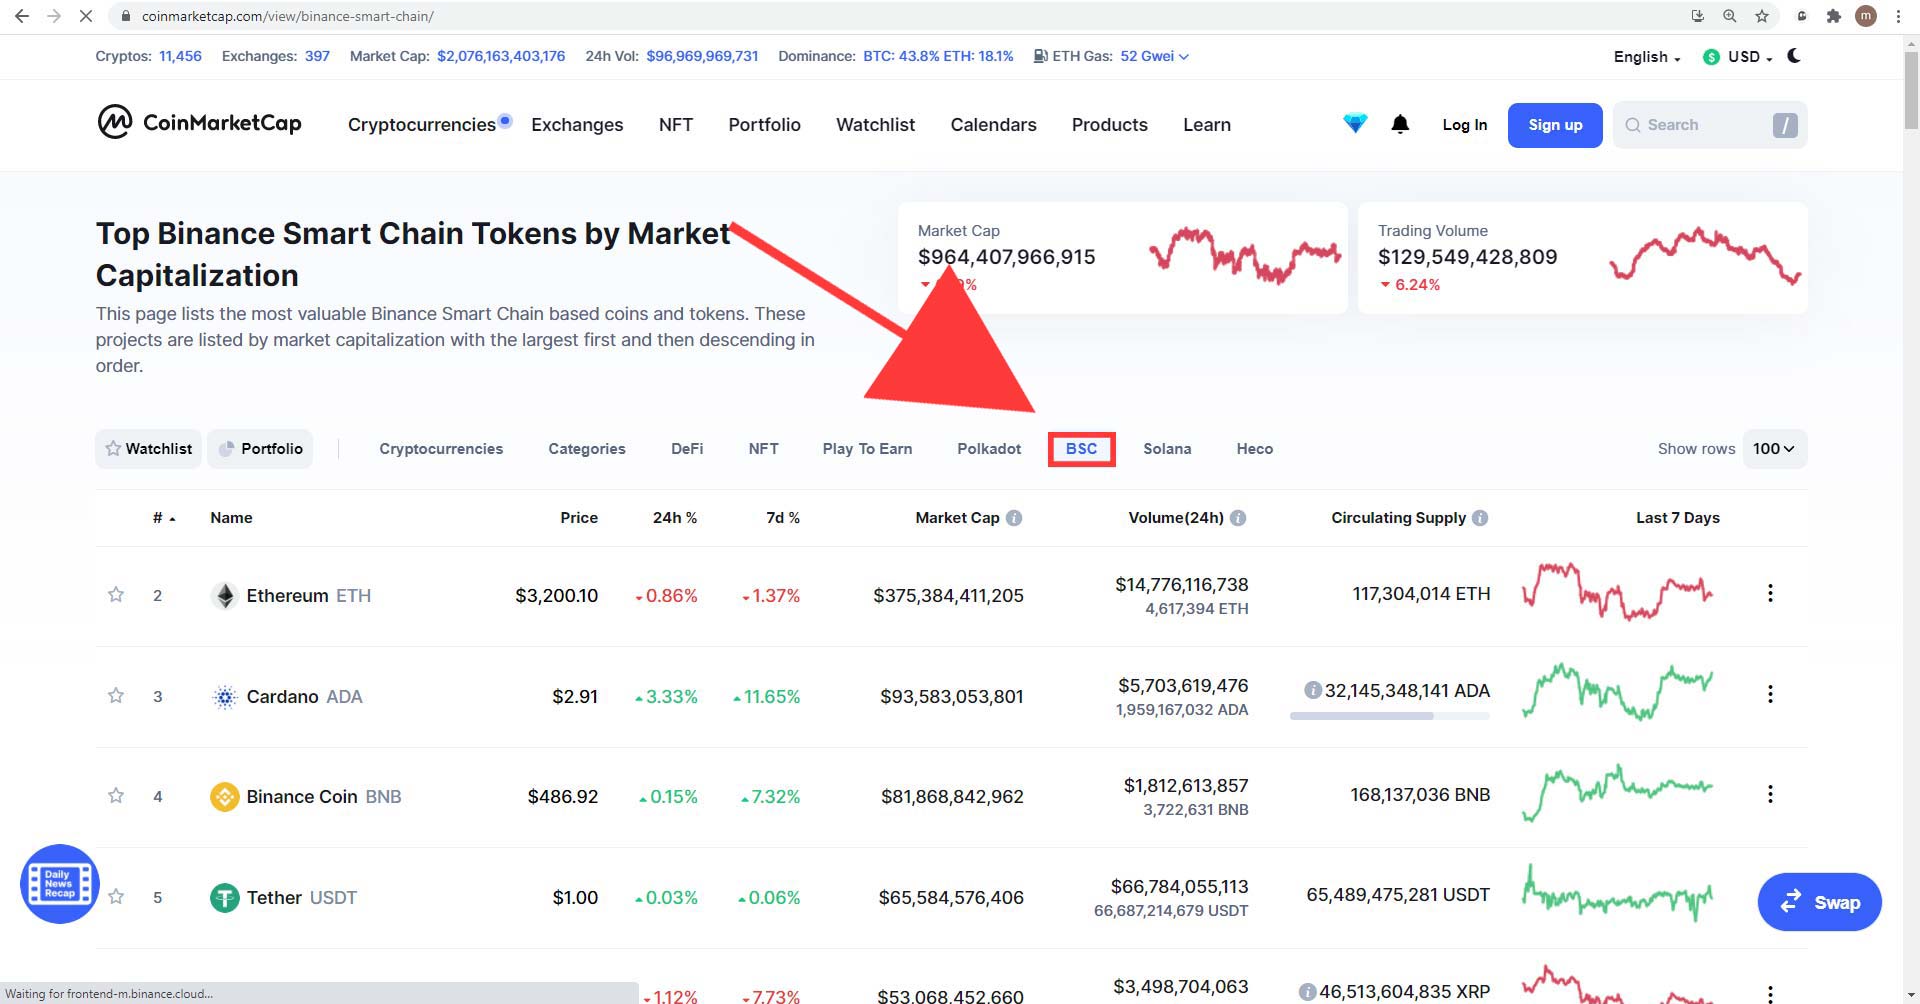Viewport: 1920px width, 1004px height.
Task: Click Ethereum last 7 days chart
Action: 1618,591
